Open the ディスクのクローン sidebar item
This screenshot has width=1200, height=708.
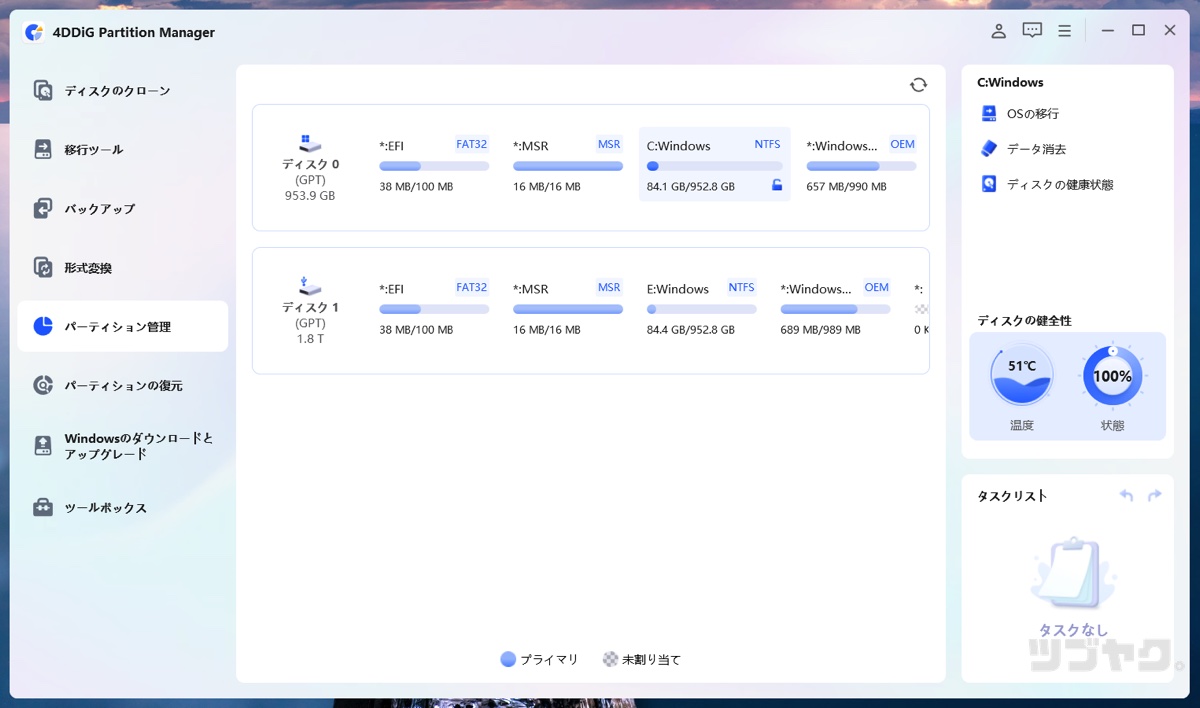click(122, 91)
